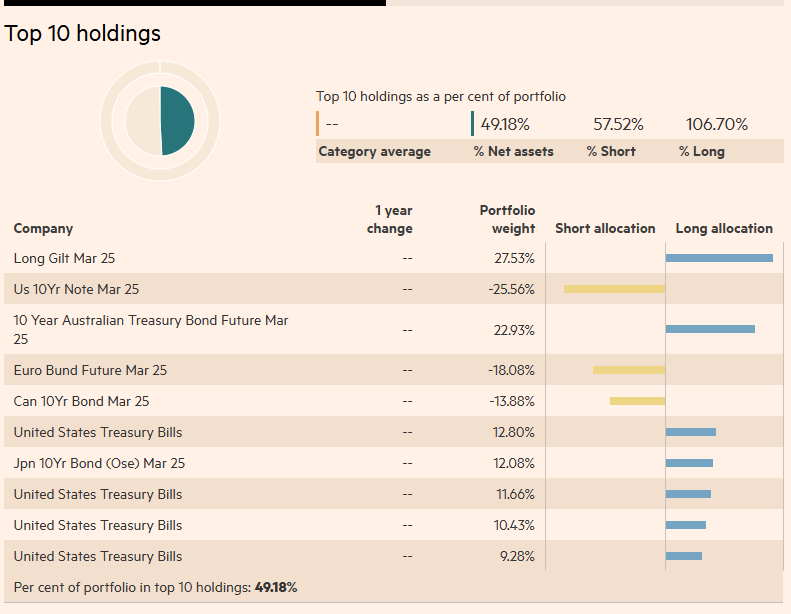This screenshot has width=791, height=614.
Task: Click the yellow short bar for Us 10Yr Note
Action: (614, 289)
